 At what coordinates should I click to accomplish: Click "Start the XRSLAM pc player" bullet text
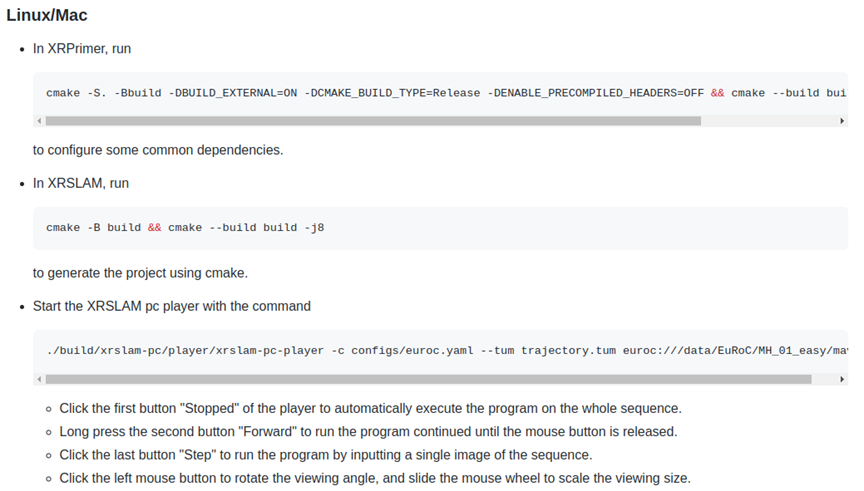pos(172,306)
